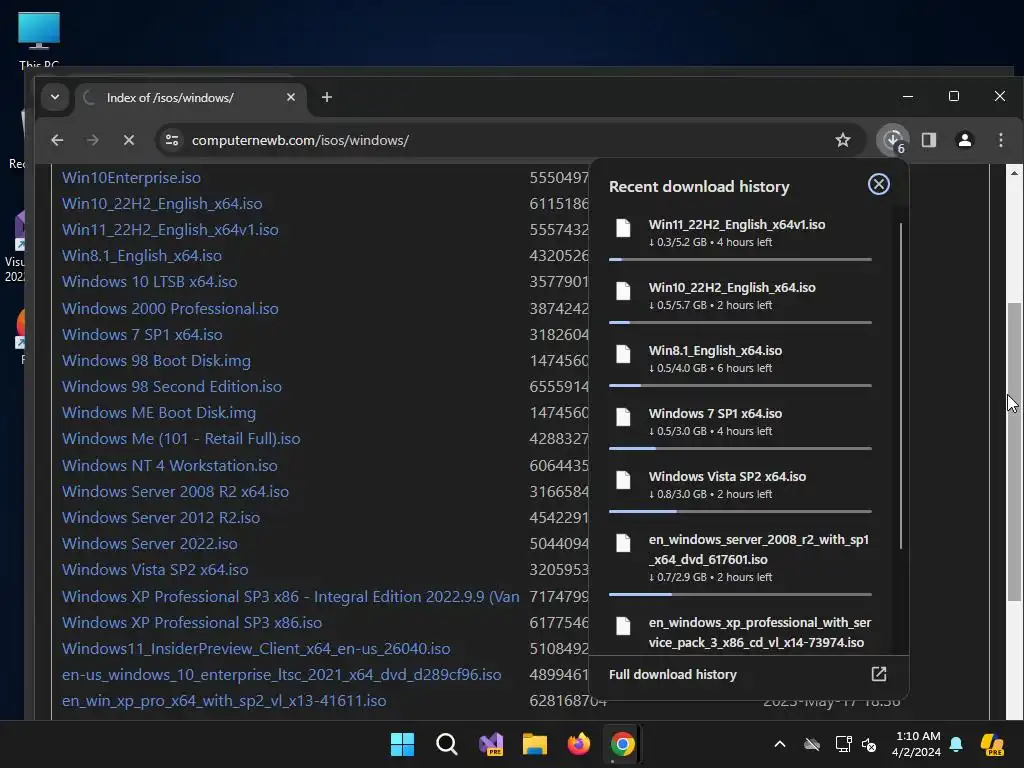Click the address bar URL
Screen dimensions: 1024x768
(300, 140)
